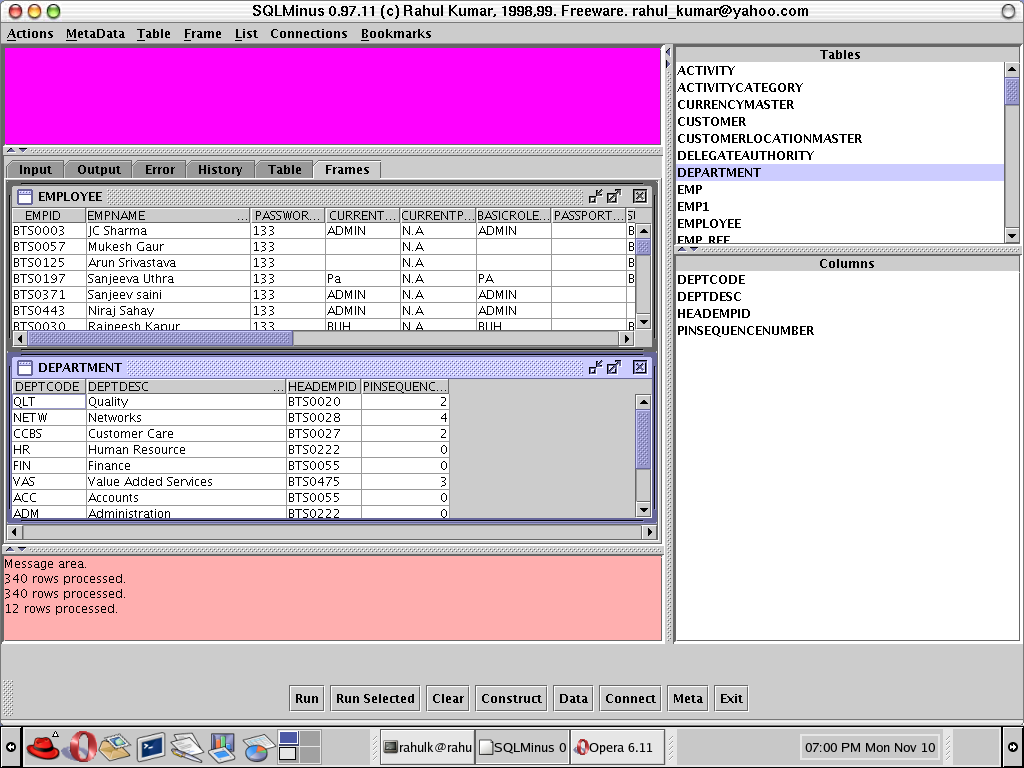Hide the panel using its right-edge arrow

click(1013, 747)
